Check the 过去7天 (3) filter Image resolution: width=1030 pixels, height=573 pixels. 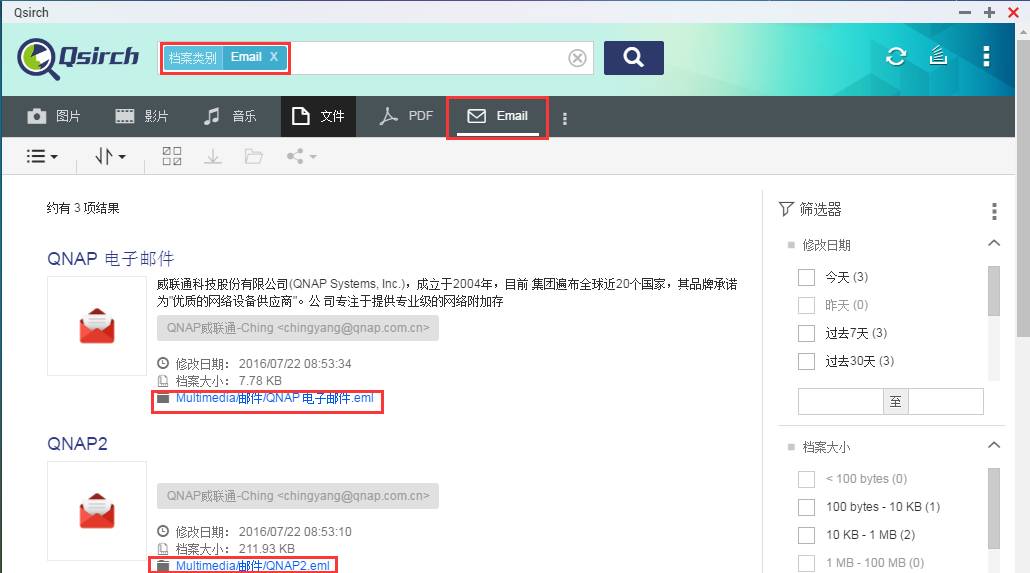[x=806, y=333]
